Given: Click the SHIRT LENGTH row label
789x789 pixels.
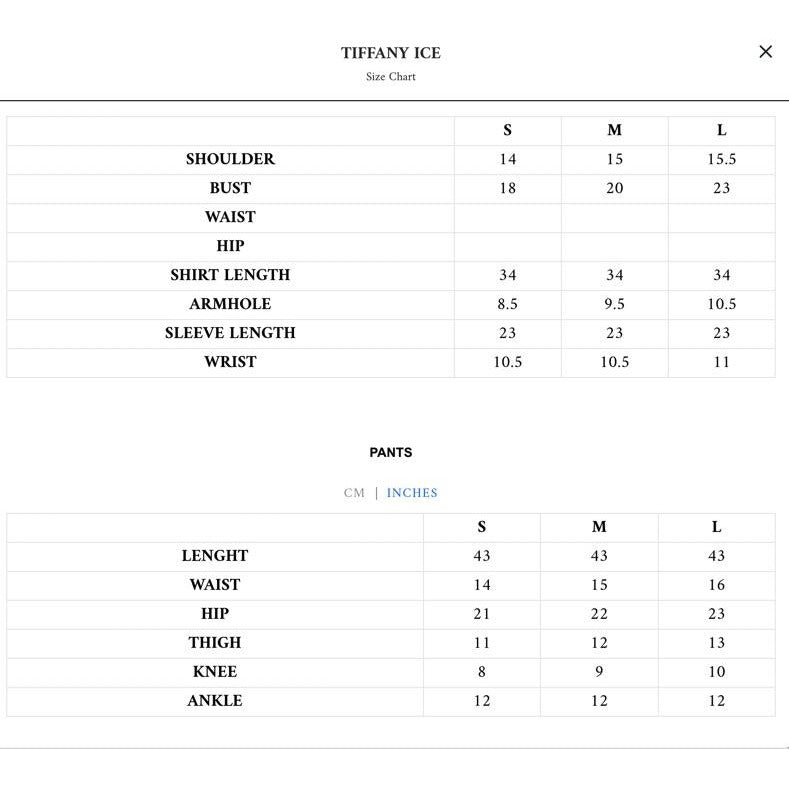Looking at the screenshot, I should [x=230, y=275].
